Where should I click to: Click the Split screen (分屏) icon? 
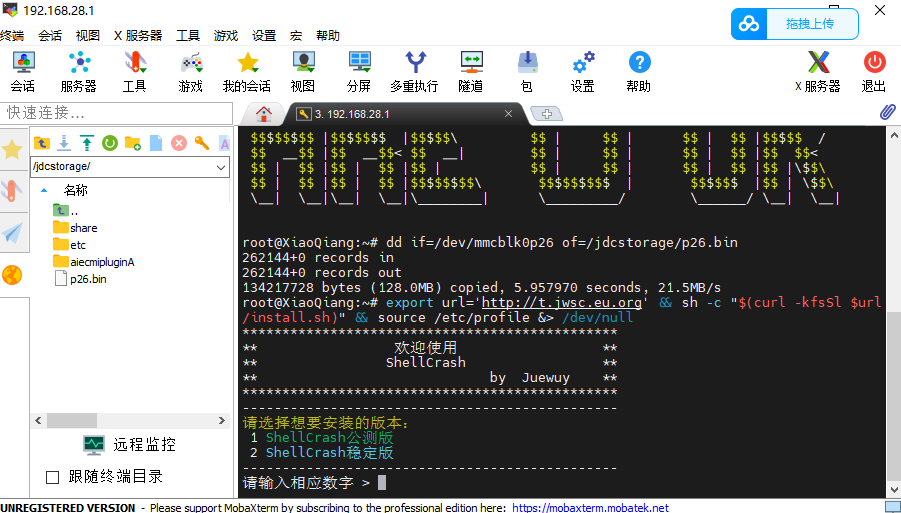pyautogui.click(x=359, y=71)
